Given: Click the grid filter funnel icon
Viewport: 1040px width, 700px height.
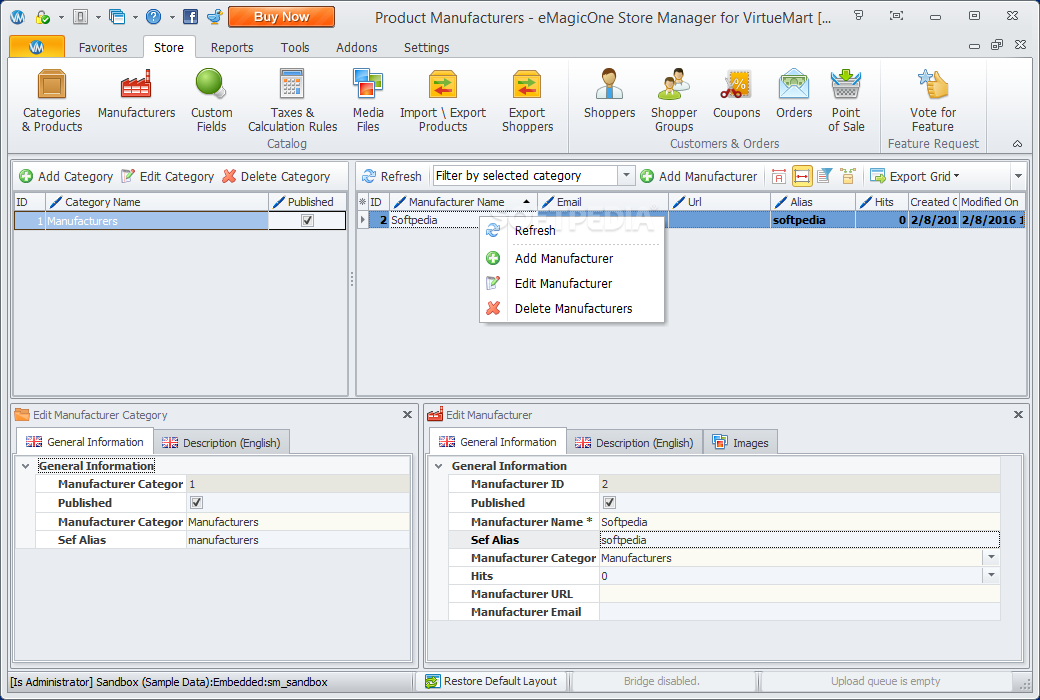Looking at the screenshot, I should click(824, 176).
